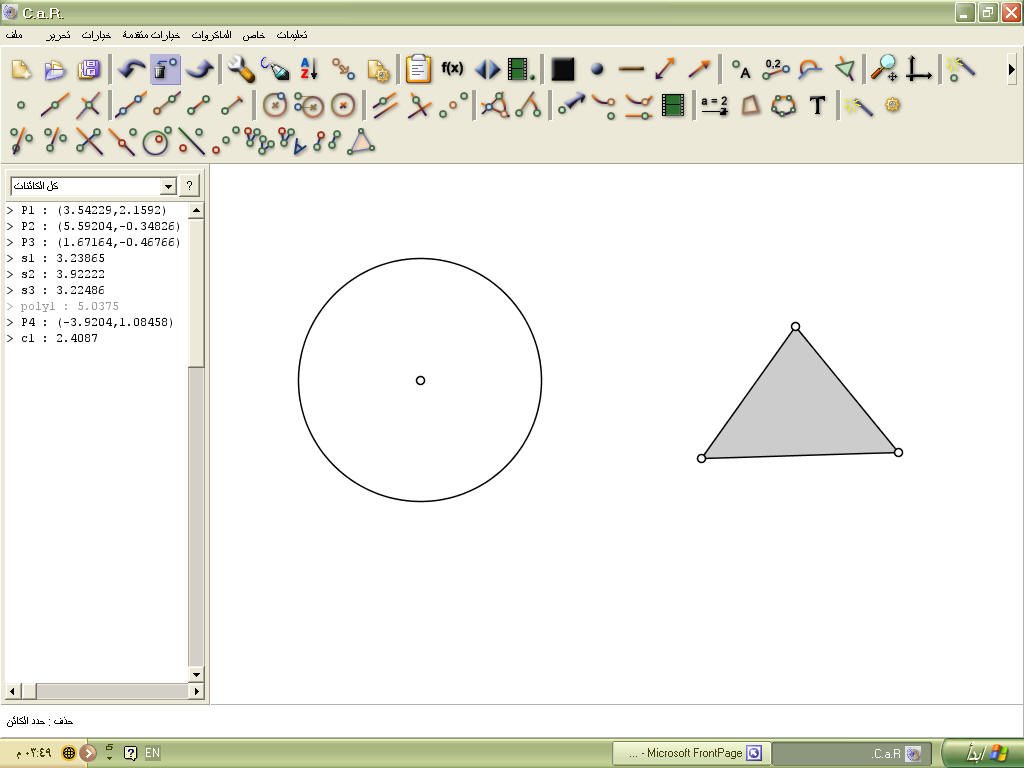Open the تحرير (Edit) menu
Viewport: 1024px width, 768px height.
pyautogui.click(x=58, y=35)
